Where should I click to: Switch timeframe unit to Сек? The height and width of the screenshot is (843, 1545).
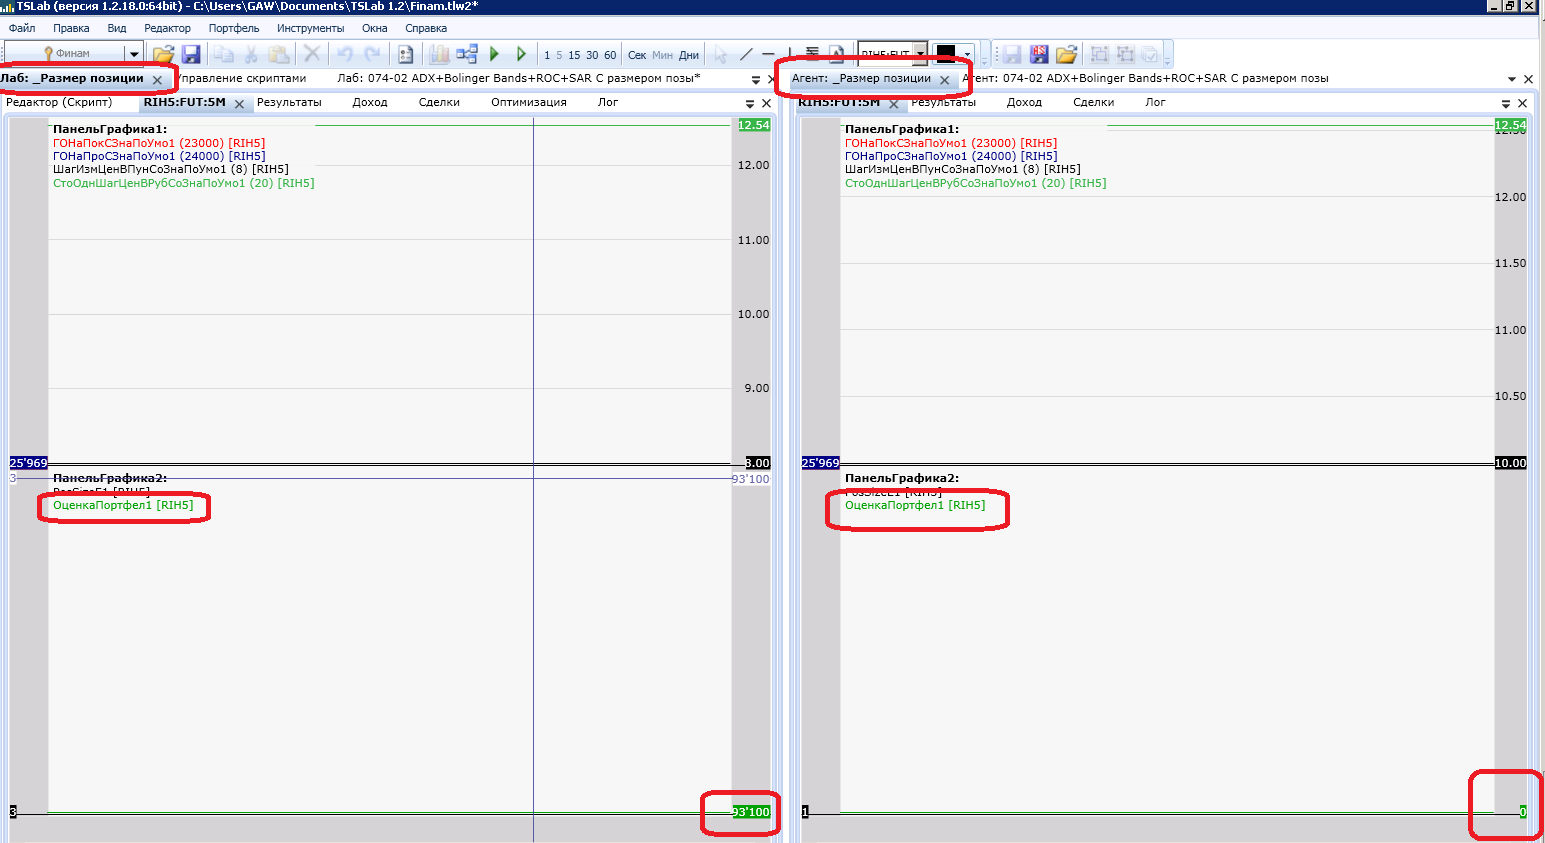[637, 55]
